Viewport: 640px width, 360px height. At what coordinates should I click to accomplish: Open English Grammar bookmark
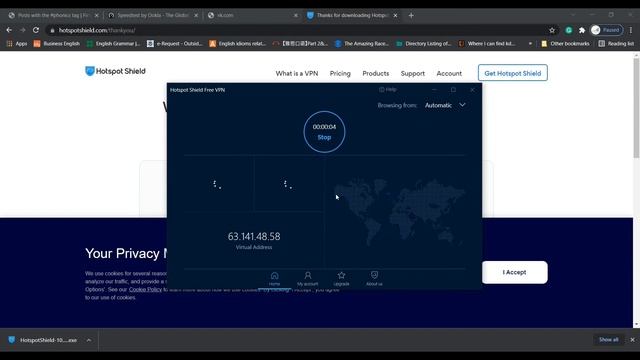[x=113, y=44]
